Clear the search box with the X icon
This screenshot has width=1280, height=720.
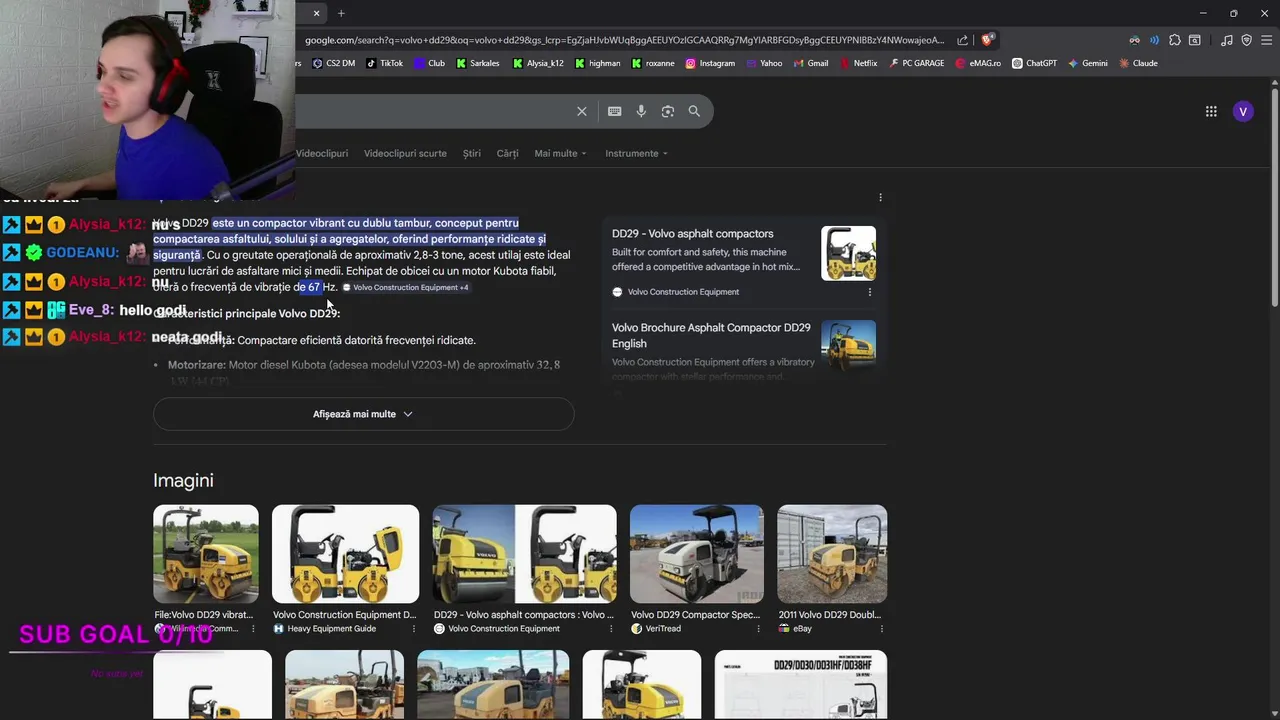pyautogui.click(x=582, y=111)
